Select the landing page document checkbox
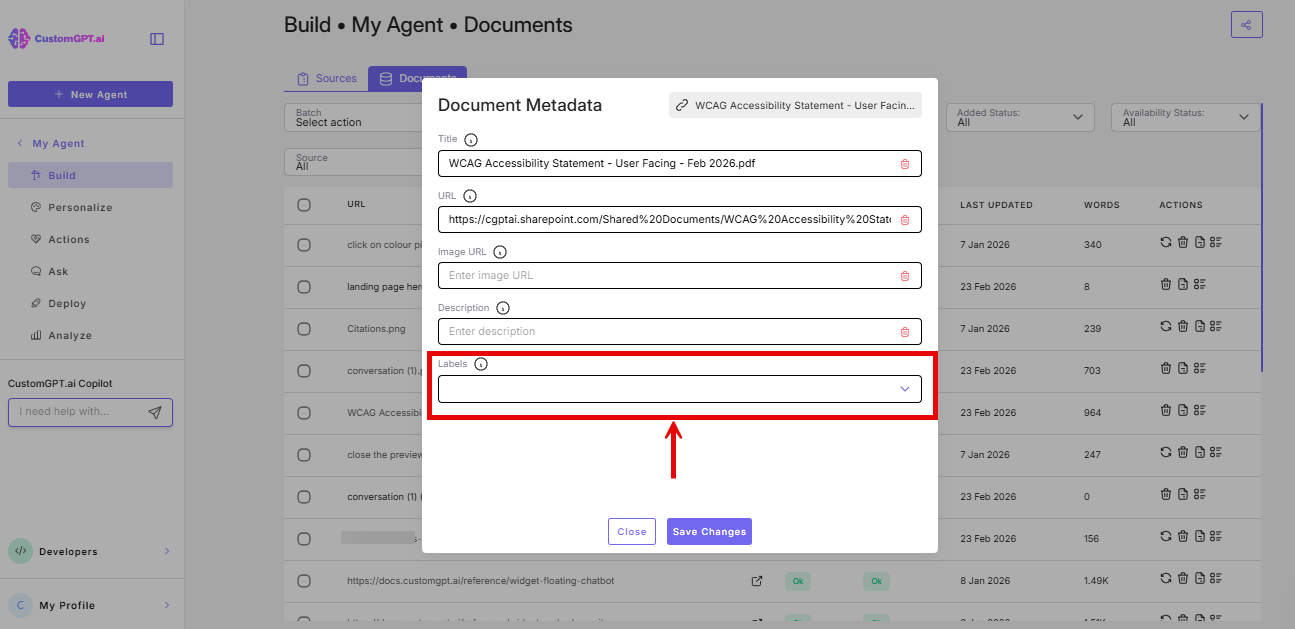Image resolution: width=1295 pixels, height=629 pixels. (x=304, y=286)
